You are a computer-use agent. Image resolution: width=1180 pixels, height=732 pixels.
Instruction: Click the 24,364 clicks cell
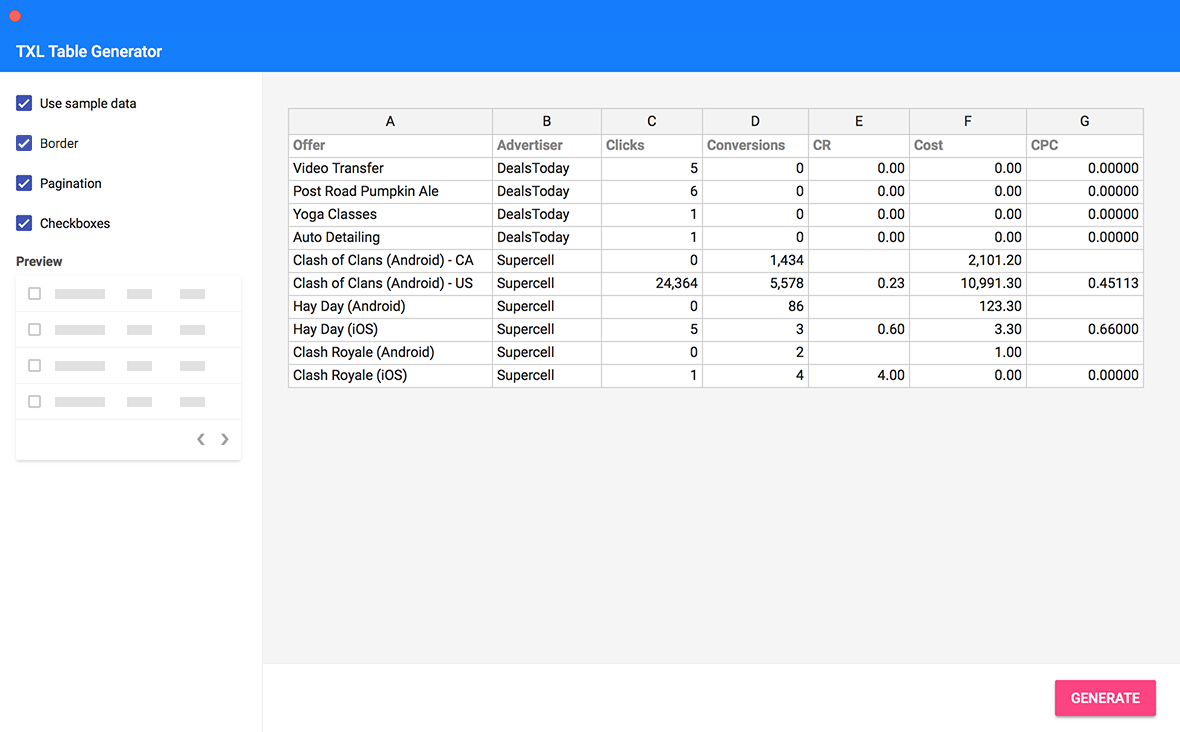pyautogui.click(x=652, y=284)
